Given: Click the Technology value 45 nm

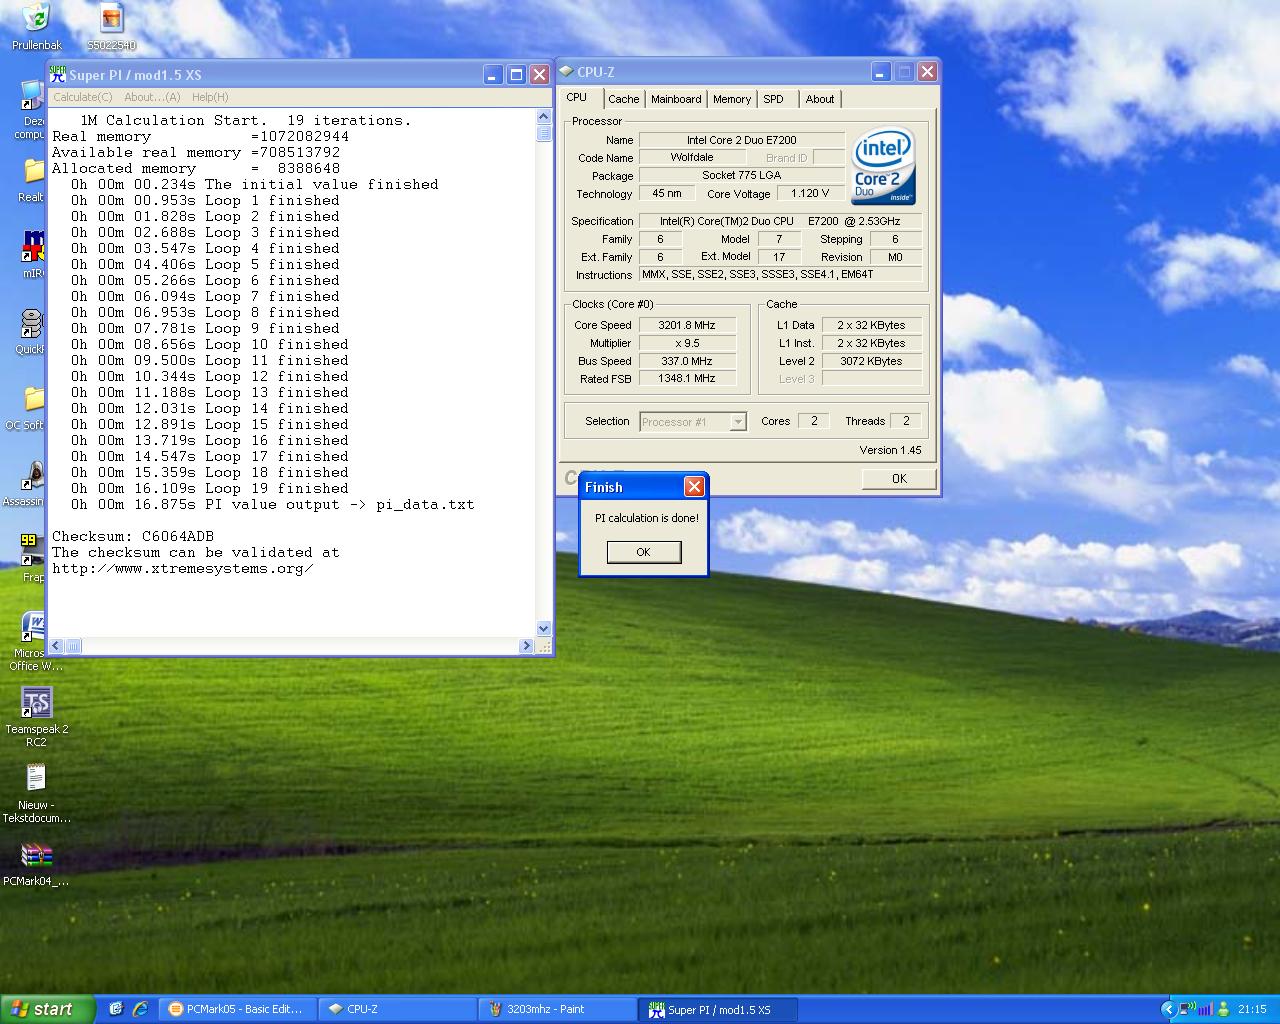Looking at the screenshot, I should (x=667, y=194).
